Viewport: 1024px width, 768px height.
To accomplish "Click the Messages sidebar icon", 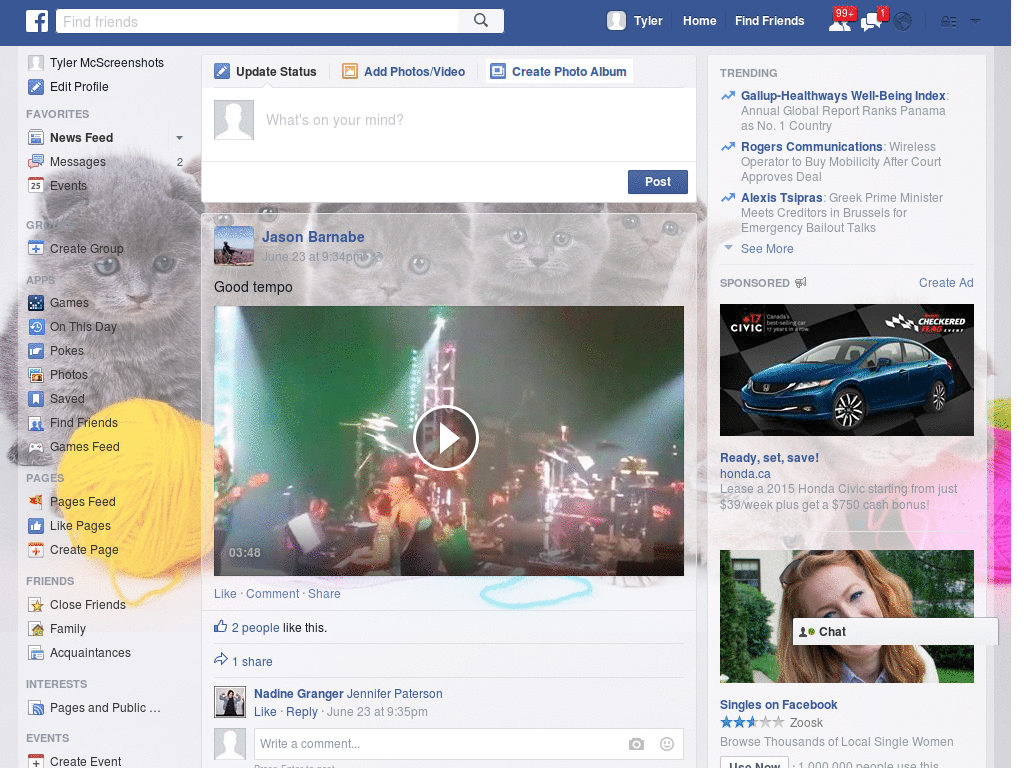I will point(36,162).
